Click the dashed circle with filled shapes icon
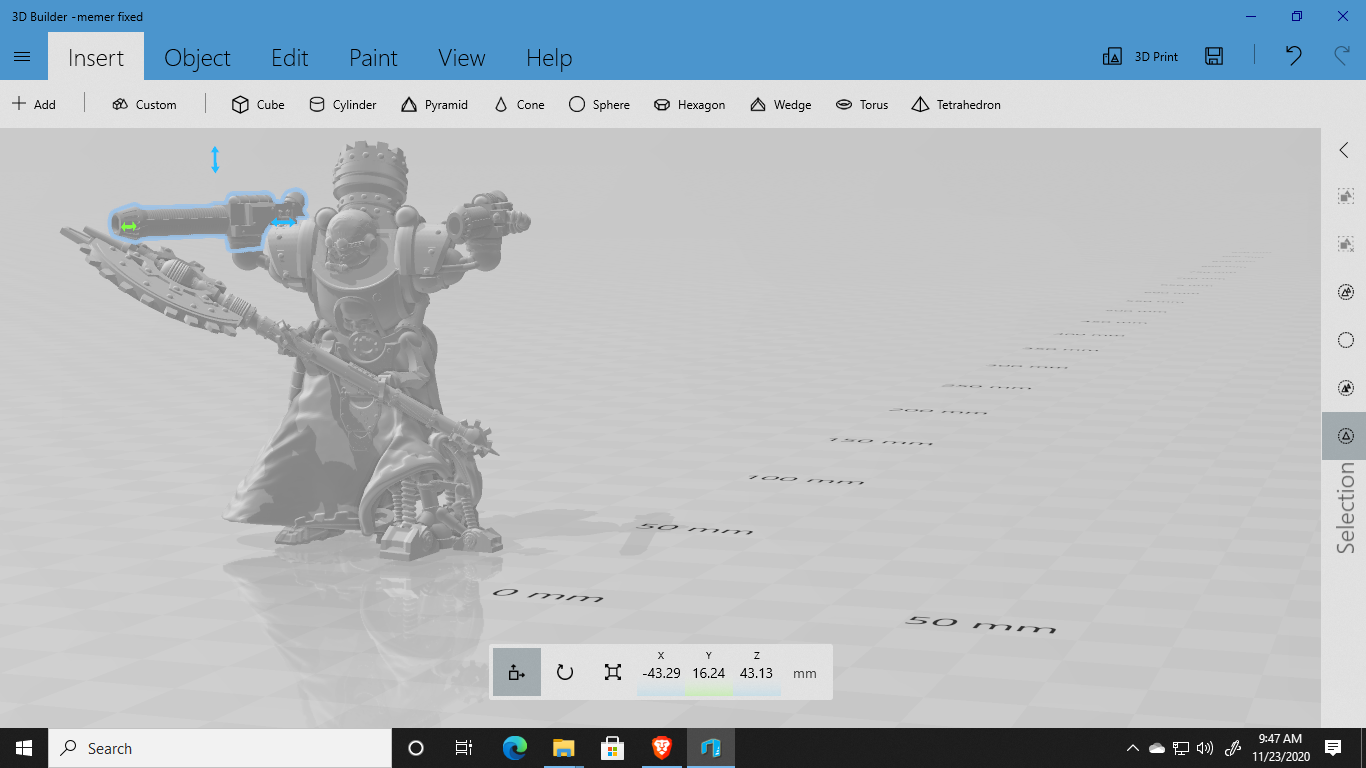 (x=1346, y=388)
